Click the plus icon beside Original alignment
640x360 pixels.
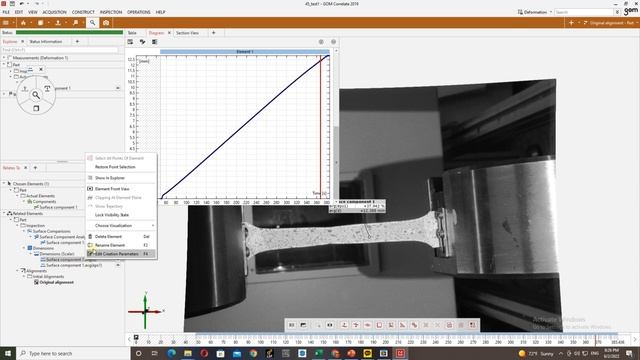[571, 23]
